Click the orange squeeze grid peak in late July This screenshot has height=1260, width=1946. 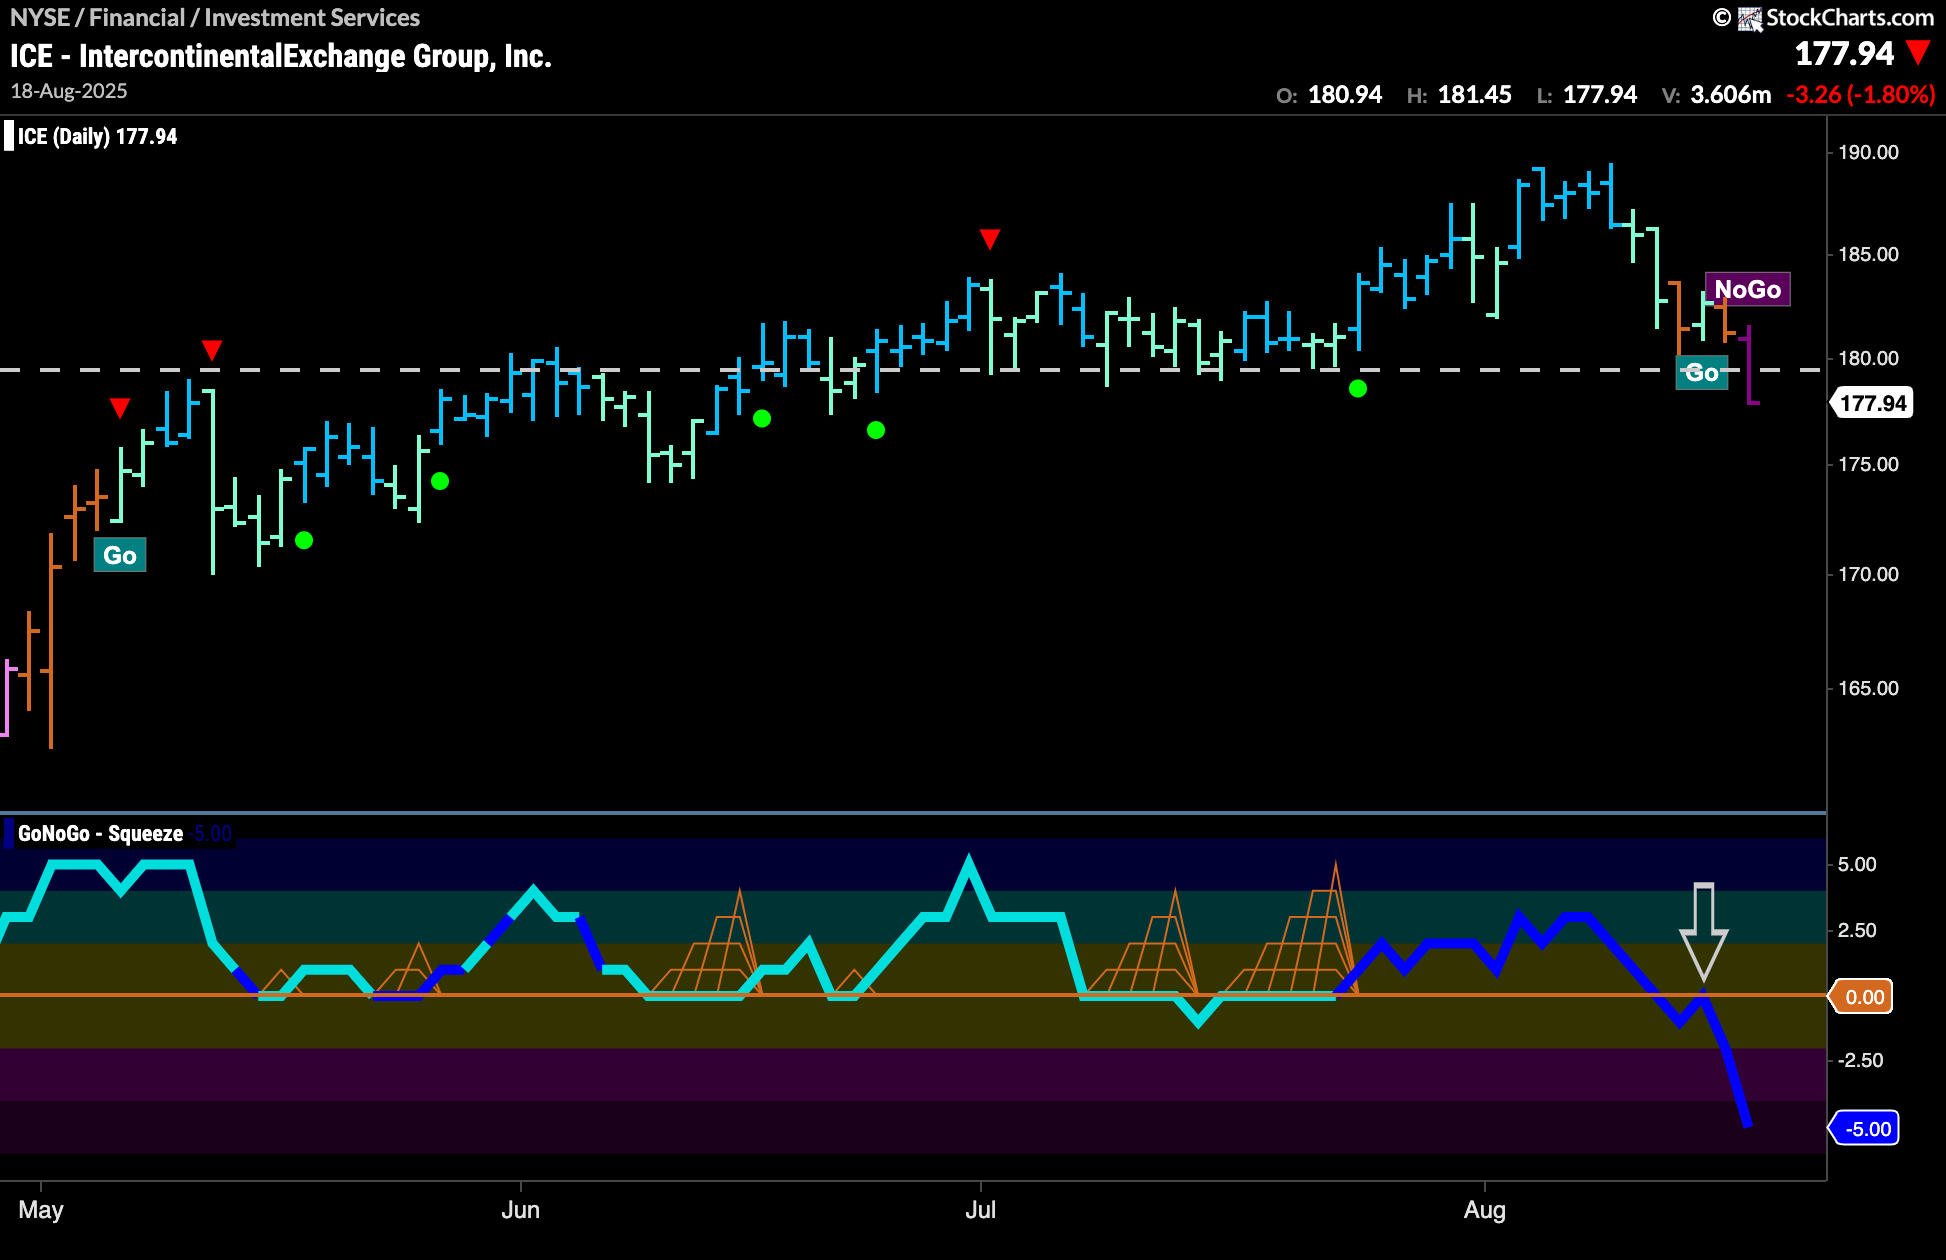tap(1335, 868)
